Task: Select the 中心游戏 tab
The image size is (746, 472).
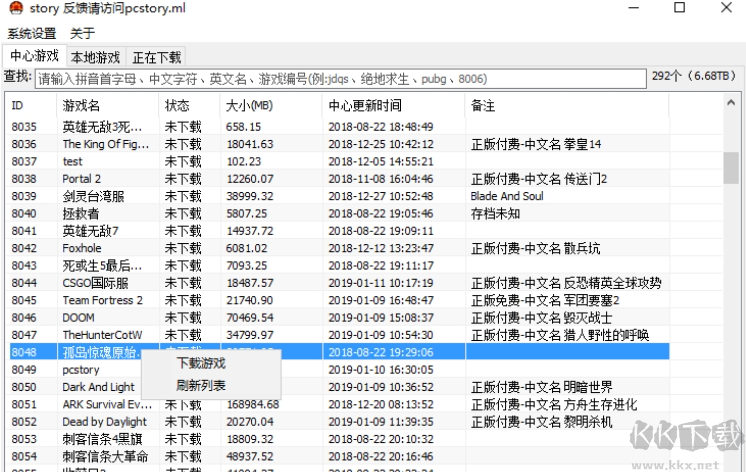Action: point(34,56)
